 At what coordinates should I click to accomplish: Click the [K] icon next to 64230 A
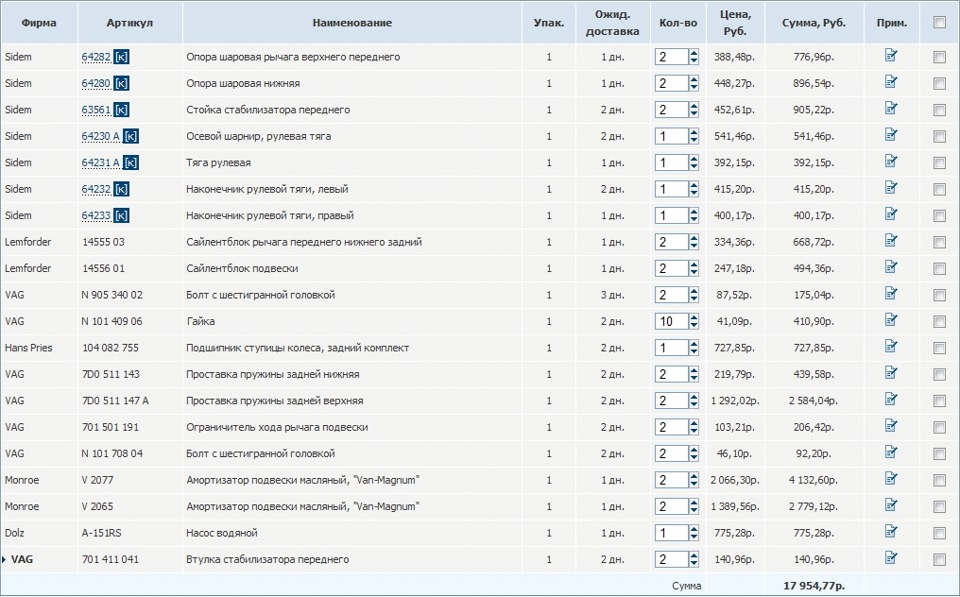click(131, 136)
